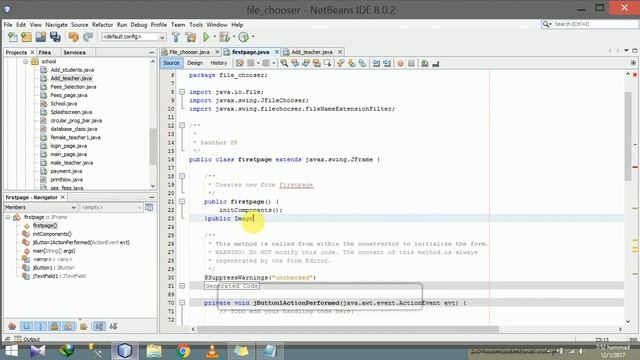Minimize the Navigator panel

point(151,197)
